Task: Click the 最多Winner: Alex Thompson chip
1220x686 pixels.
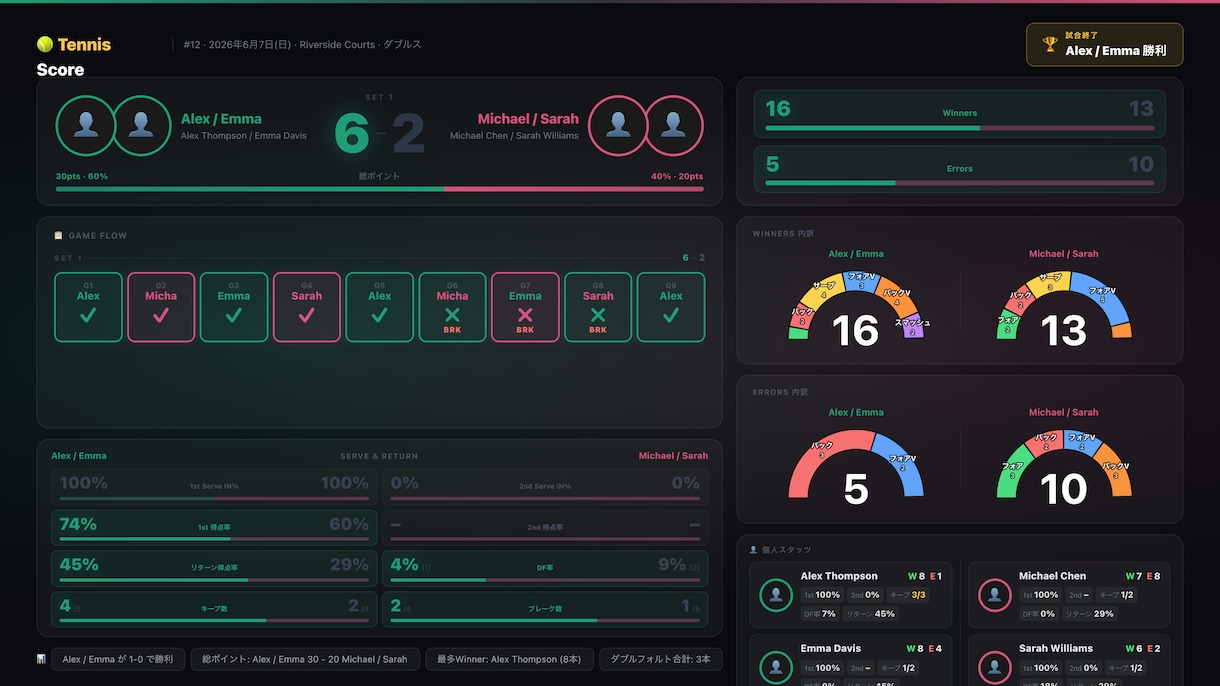Action: point(510,659)
